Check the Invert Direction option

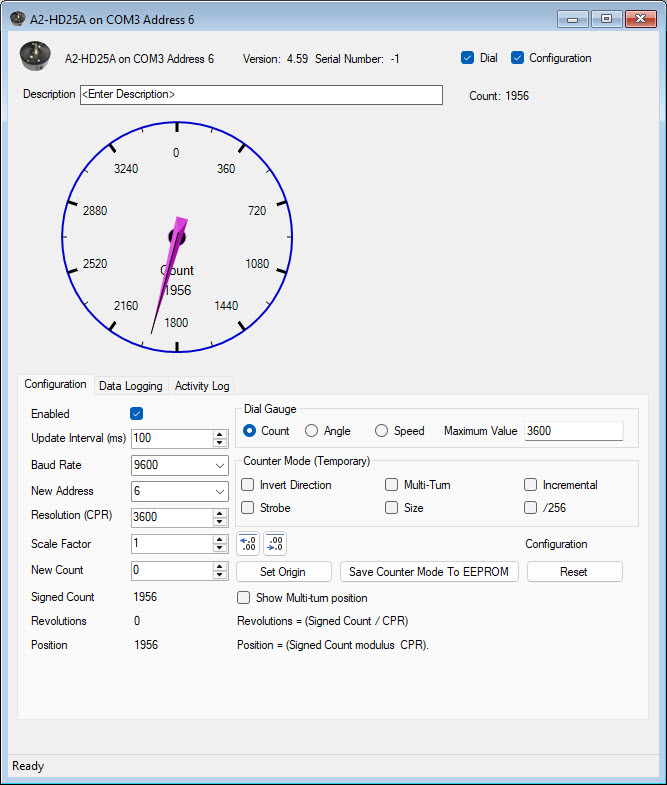pyautogui.click(x=248, y=485)
